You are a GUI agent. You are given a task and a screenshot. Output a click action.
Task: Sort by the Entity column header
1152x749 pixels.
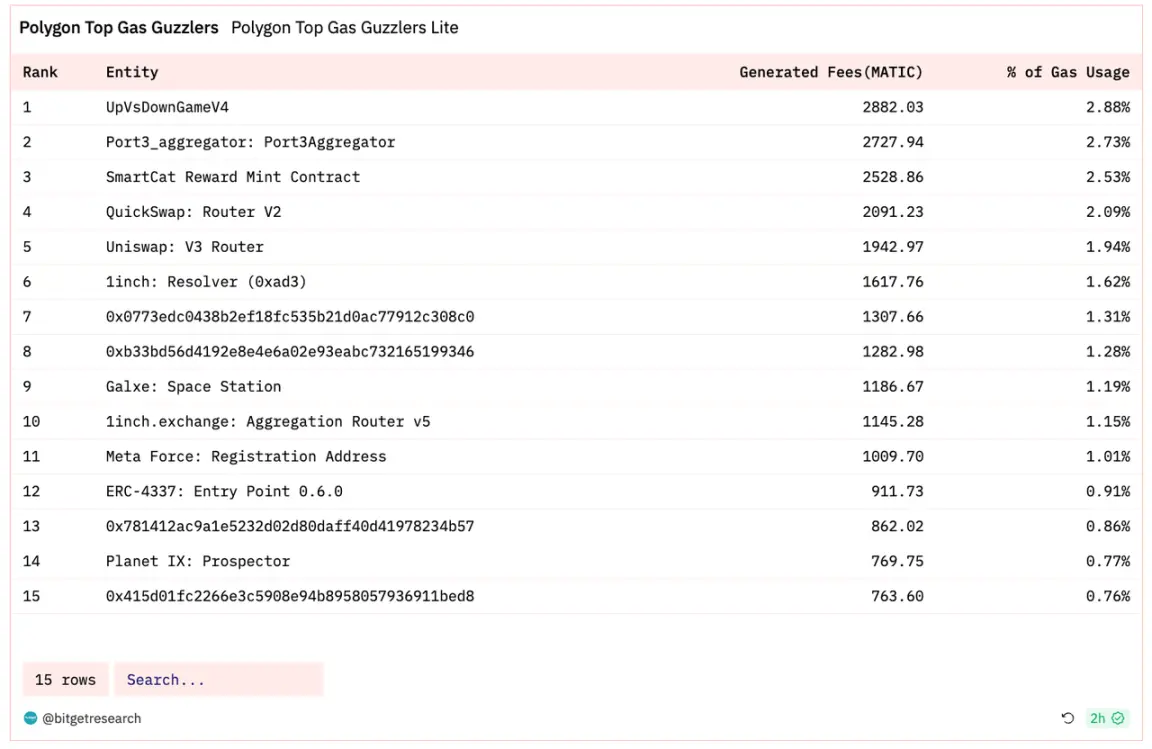click(x=132, y=72)
